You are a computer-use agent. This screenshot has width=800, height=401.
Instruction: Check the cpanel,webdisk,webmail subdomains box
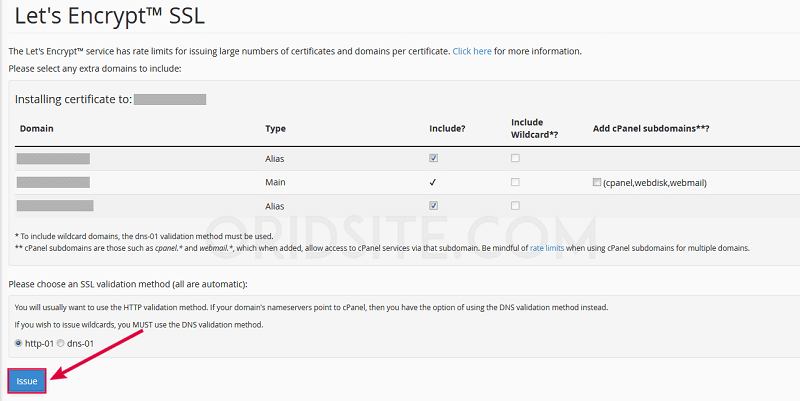(596, 182)
